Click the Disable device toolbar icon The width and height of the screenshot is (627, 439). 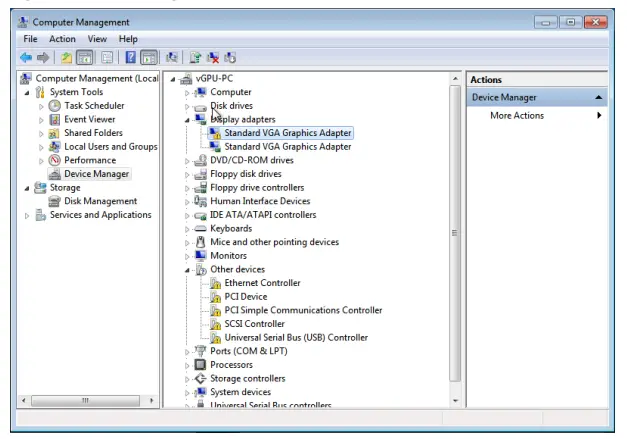pyautogui.click(x=230, y=58)
